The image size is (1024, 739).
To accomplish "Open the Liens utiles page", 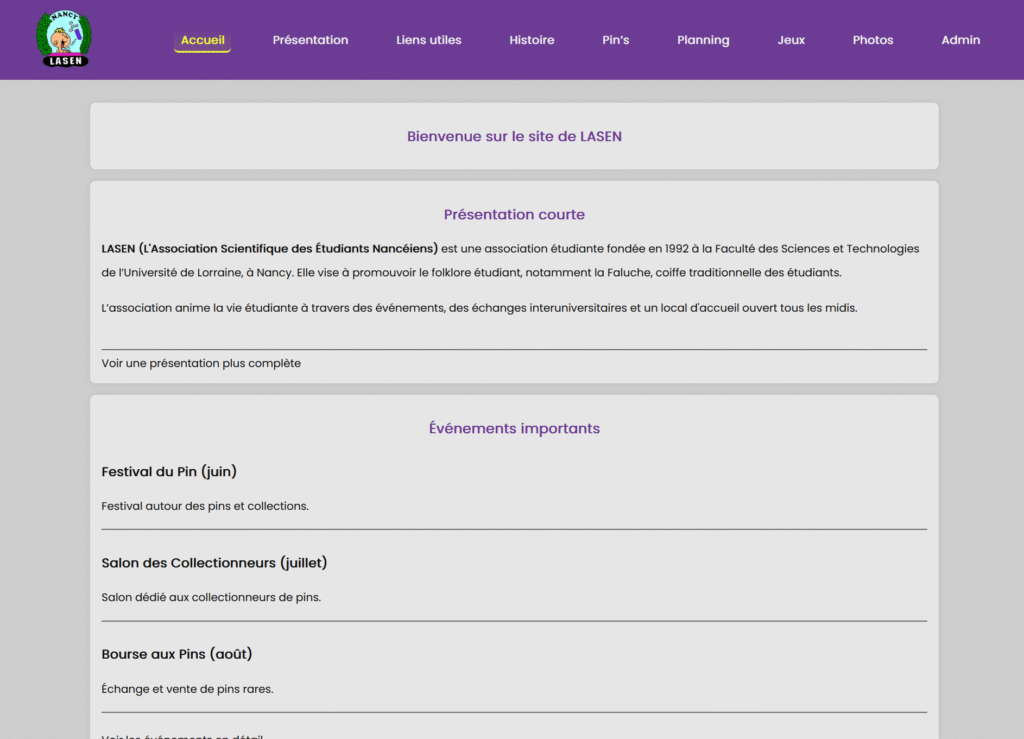I will point(428,40).
